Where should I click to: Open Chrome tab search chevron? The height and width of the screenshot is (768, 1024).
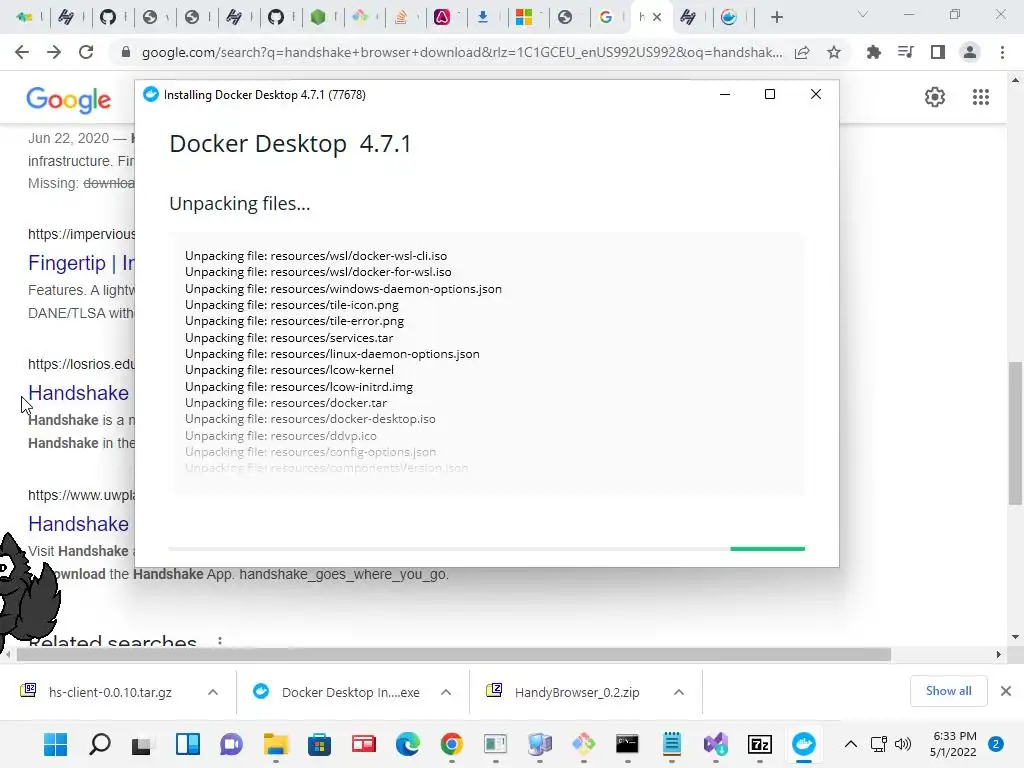[x=863, y=15]
